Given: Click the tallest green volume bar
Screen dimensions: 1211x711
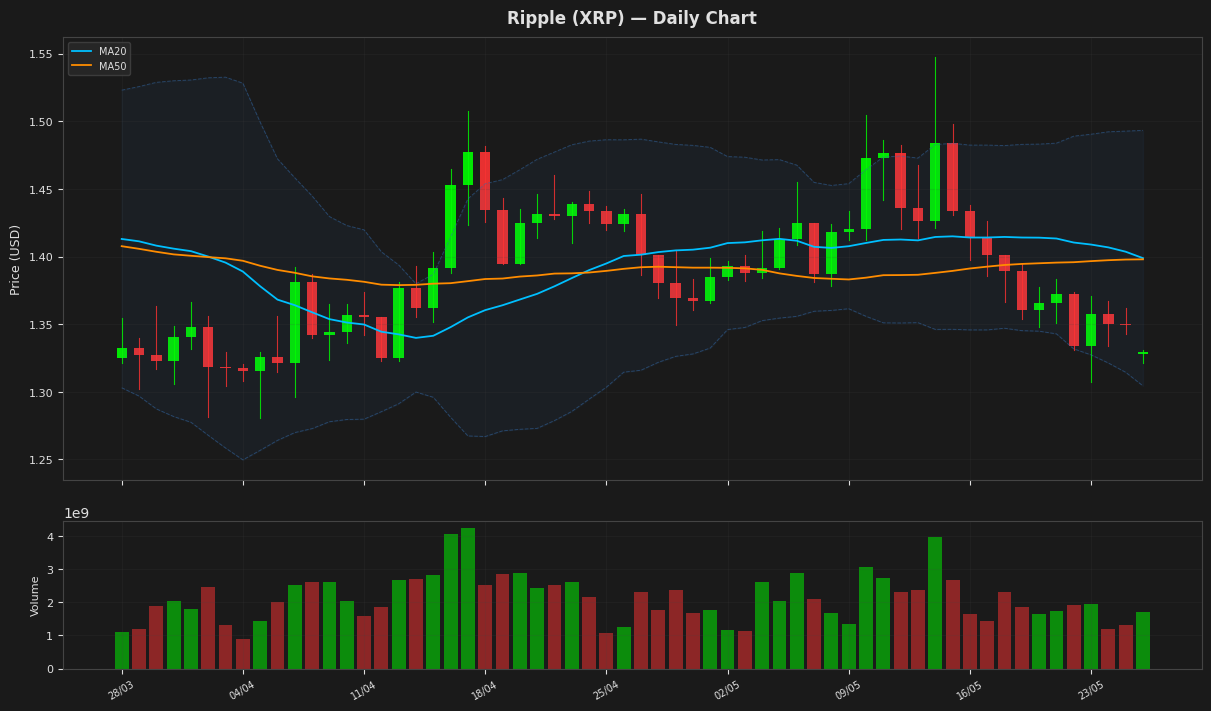Looking at the screenshot, I should point(468,599).
